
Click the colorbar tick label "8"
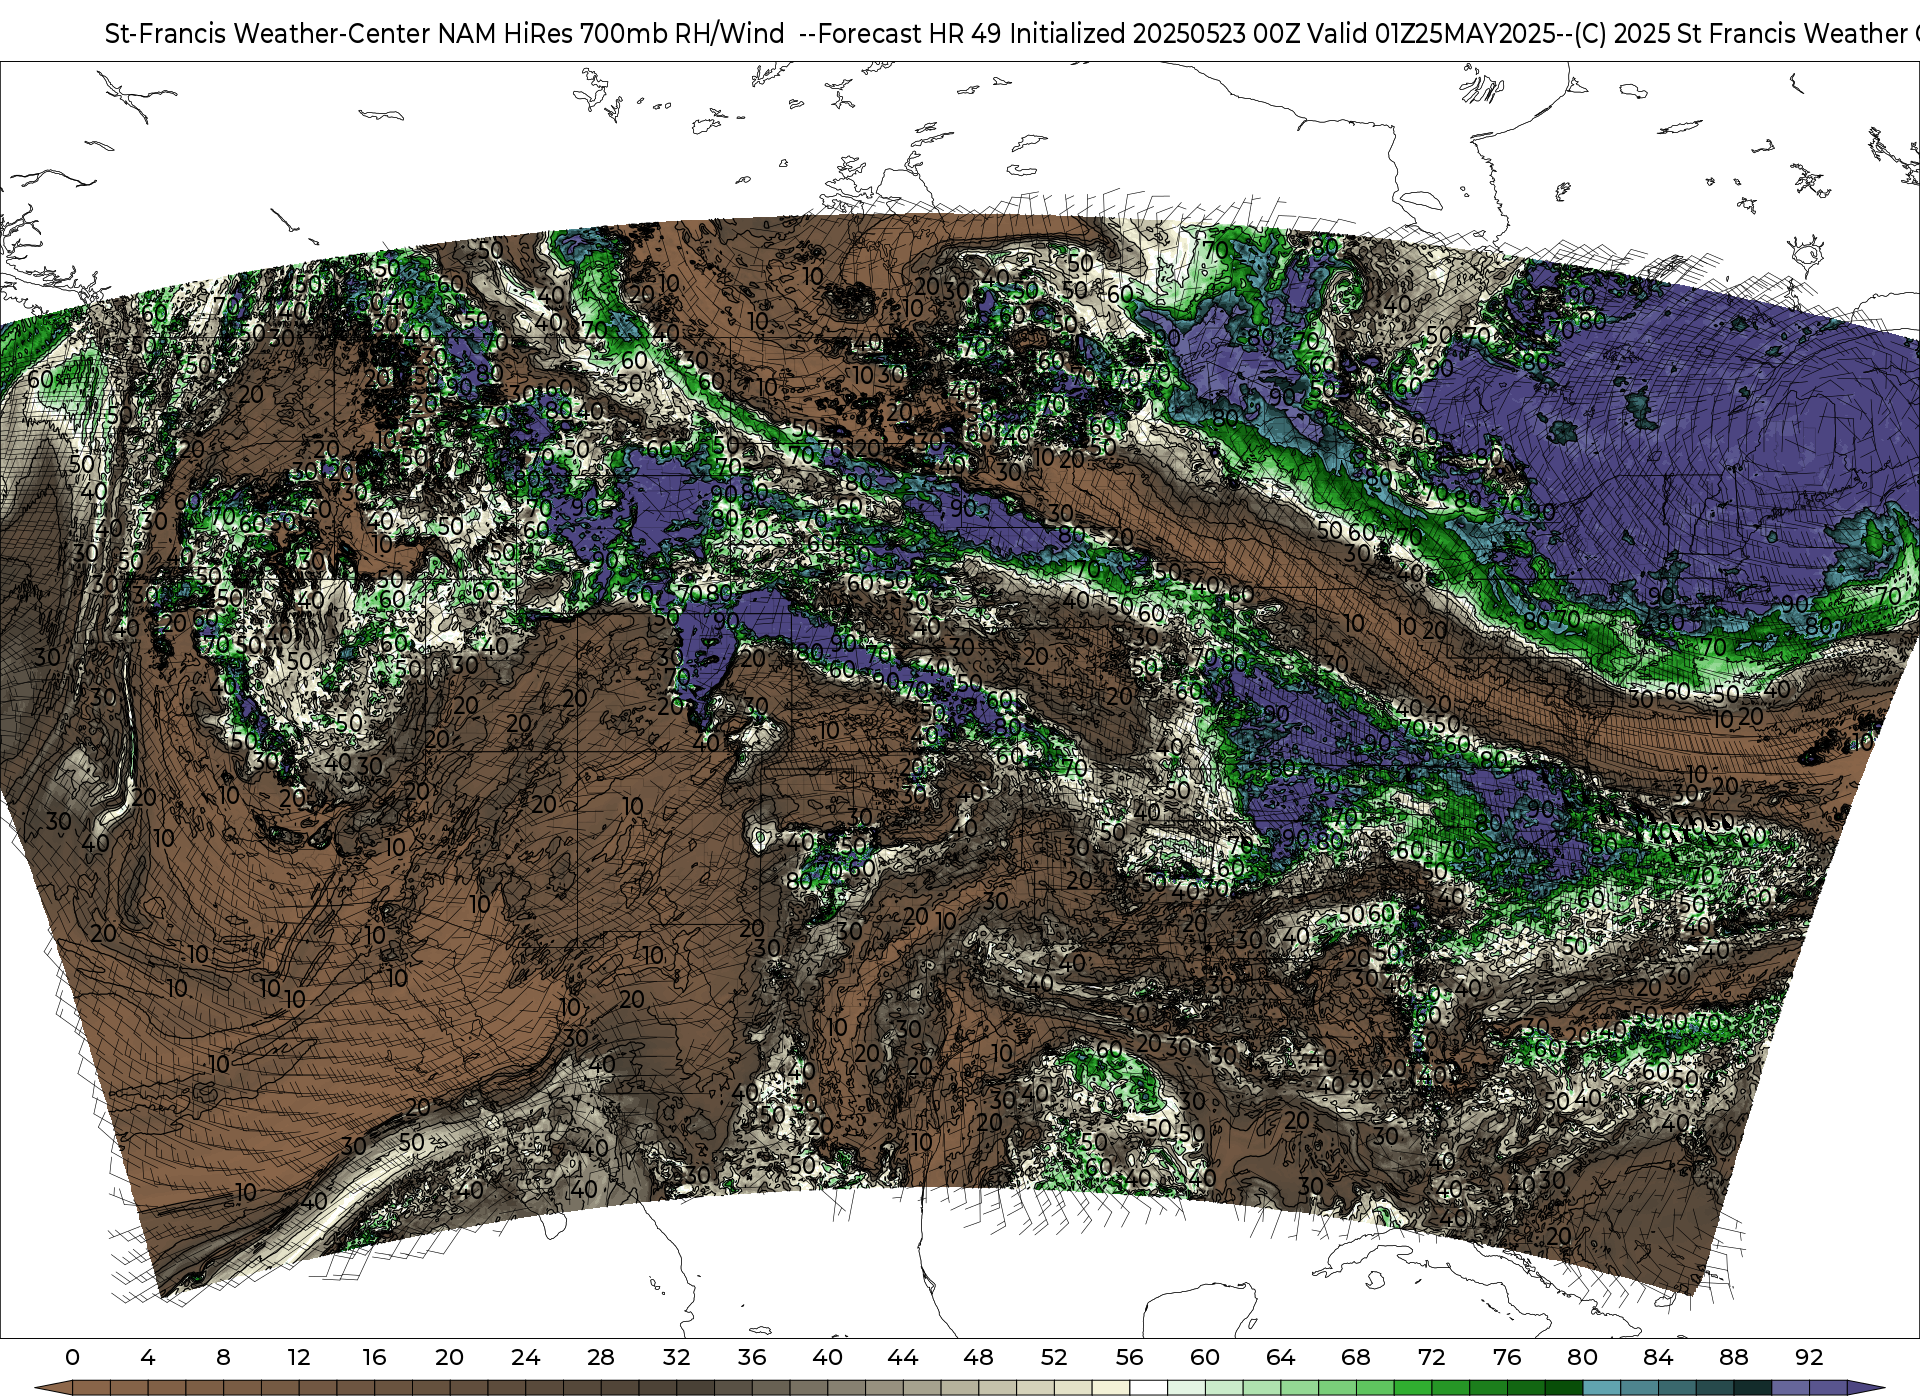pyautogui.click(x=223, y=1357)
